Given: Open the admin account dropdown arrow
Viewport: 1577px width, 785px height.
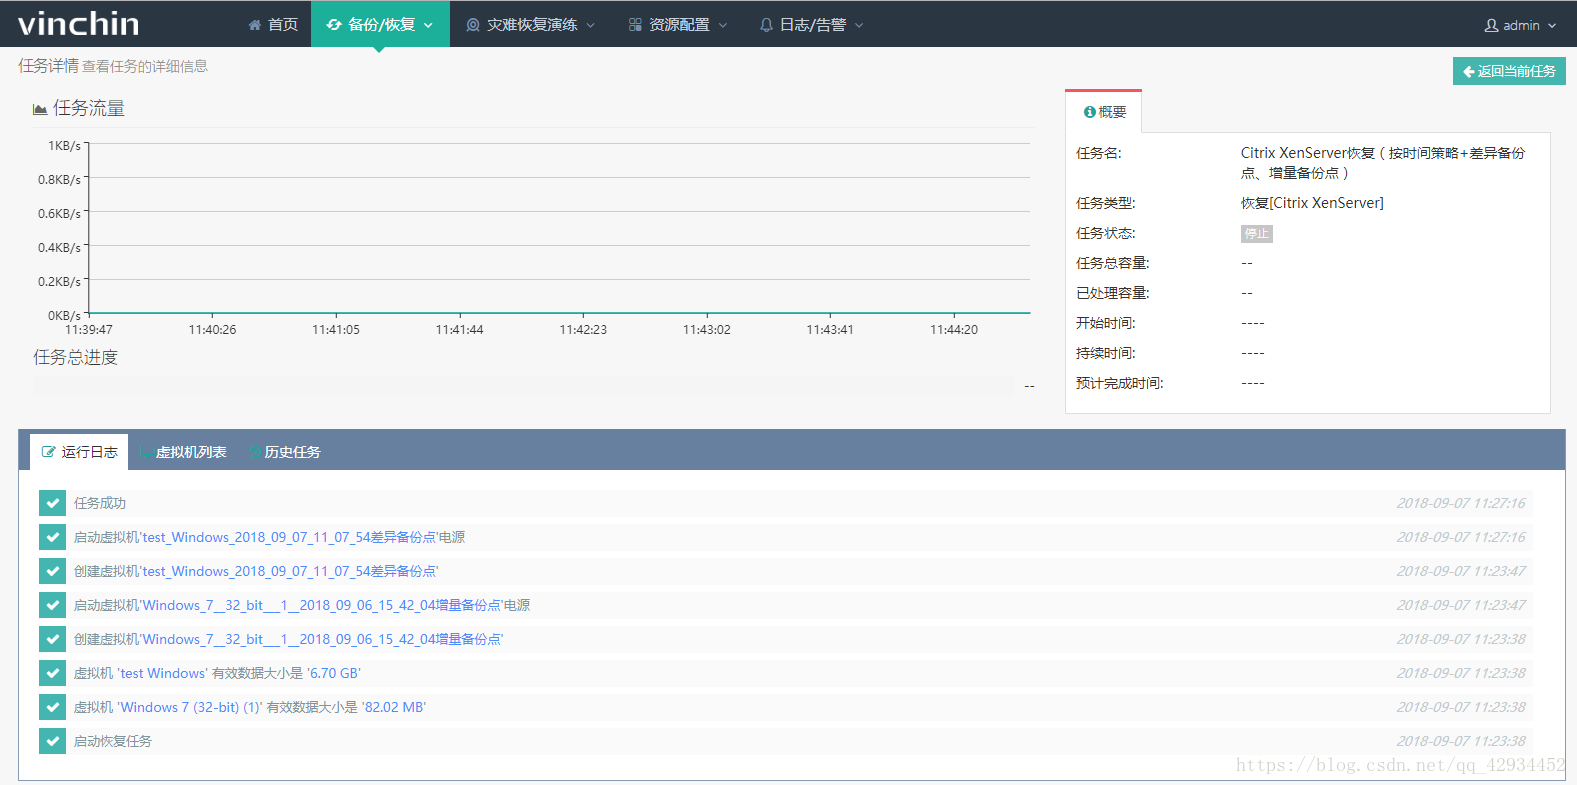Looking at the screenshot, I should pos(1552,26).
